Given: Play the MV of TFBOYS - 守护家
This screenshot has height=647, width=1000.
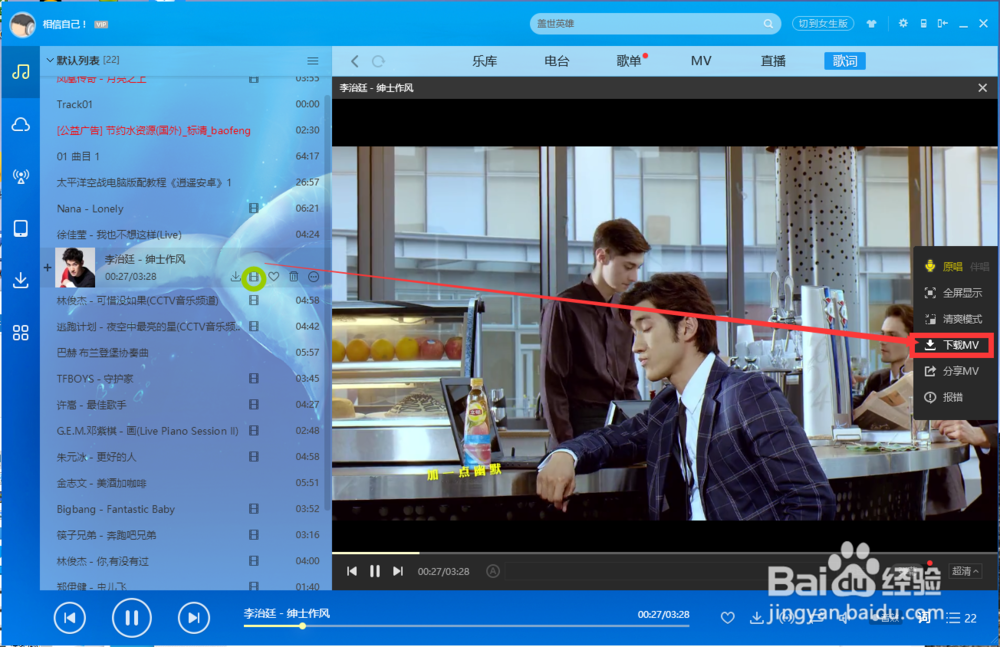Looking at the screenshot, I should (253, 378).
